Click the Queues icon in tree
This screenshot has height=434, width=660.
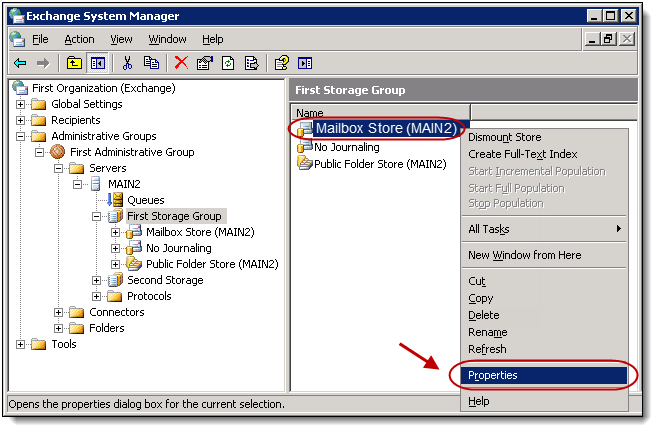pos(115,200)
